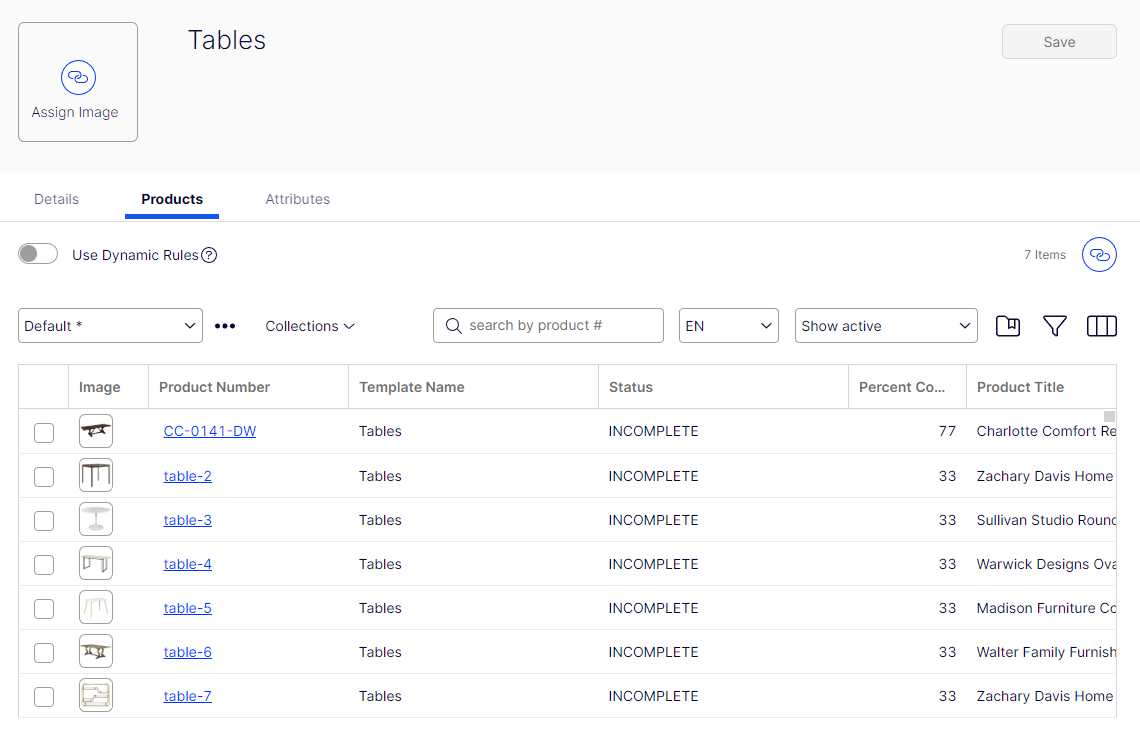Viewport: 1140px width, 743px height.
Task: Expand the EN language dropdown
Action: point(728,326)
